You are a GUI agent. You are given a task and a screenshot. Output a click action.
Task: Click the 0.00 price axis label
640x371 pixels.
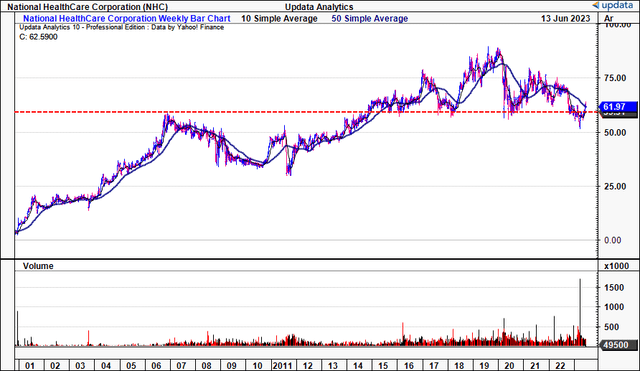[x=613, y=240]
